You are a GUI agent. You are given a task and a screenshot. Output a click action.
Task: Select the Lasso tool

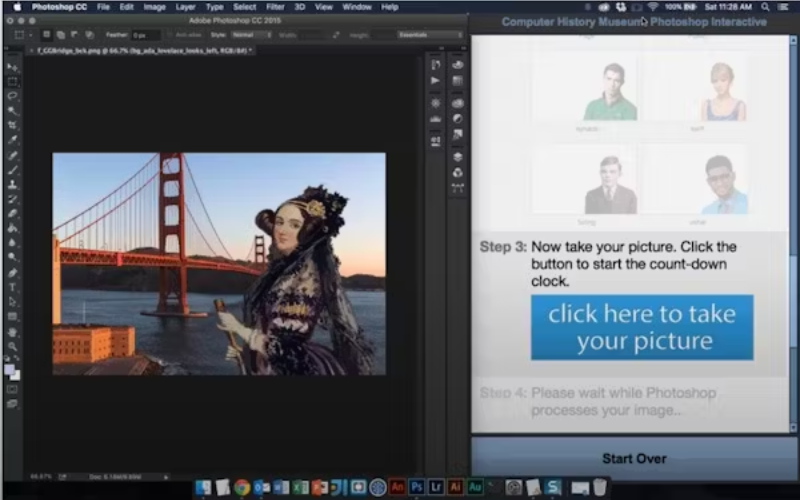point(12,96)
